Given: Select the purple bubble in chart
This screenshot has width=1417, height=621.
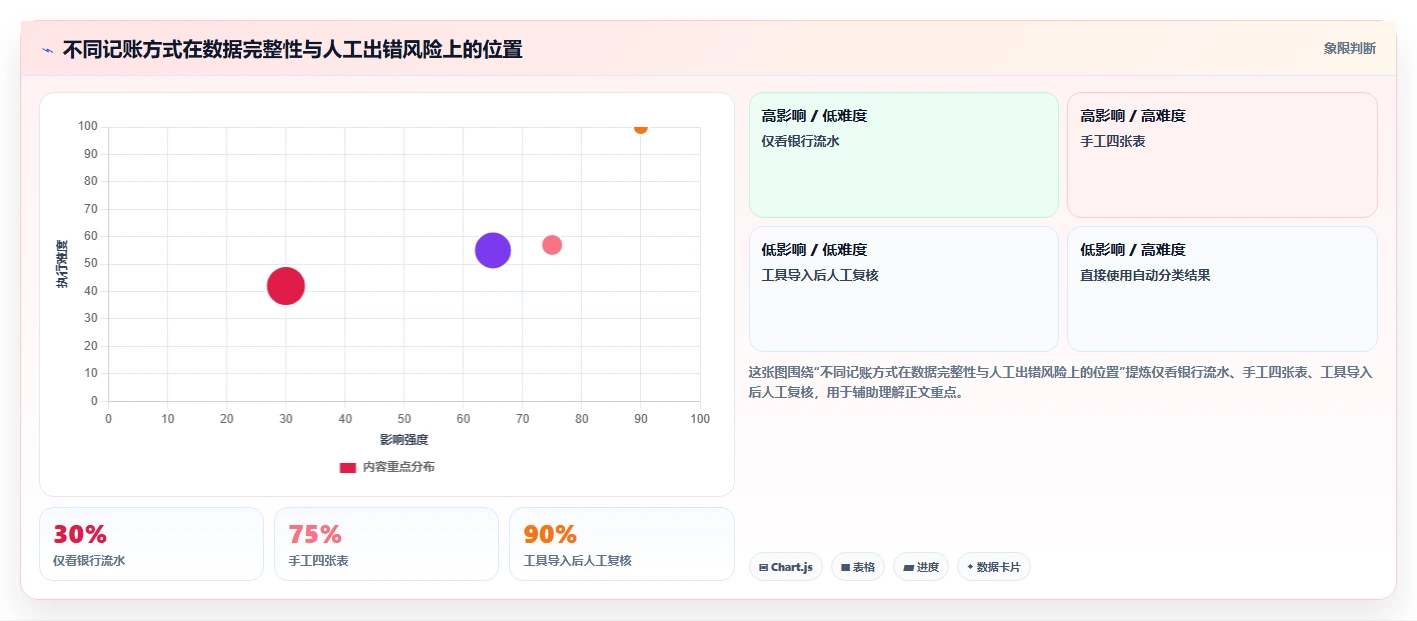Looking at the screenshot, I should [x=493, y=250].
